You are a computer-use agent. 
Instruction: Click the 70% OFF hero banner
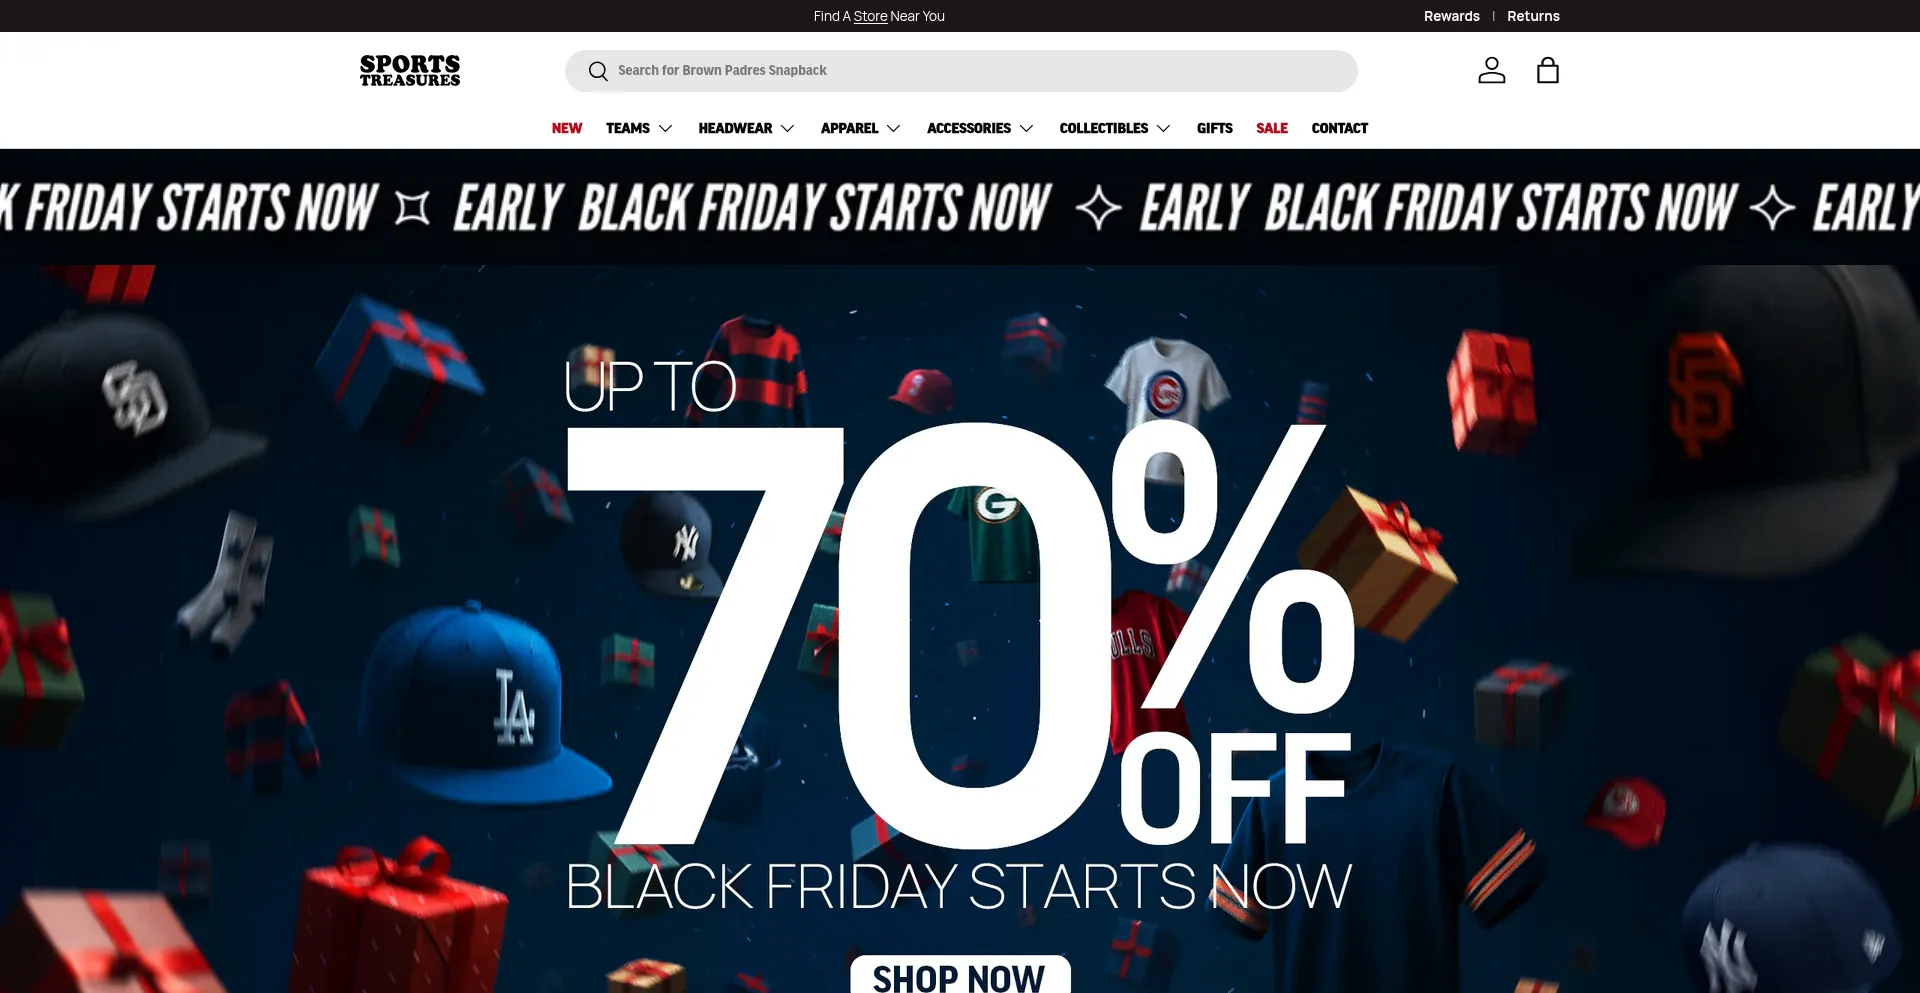(960, 629)
